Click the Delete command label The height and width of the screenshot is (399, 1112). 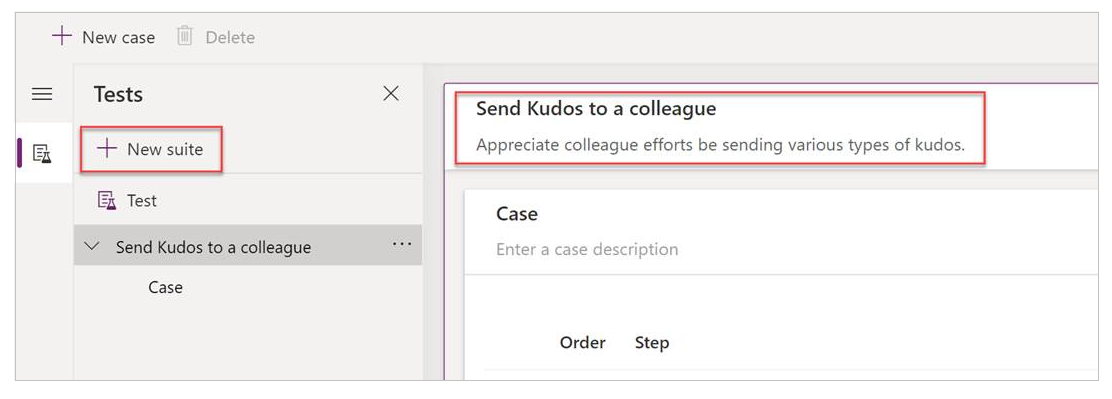(230, 38)
